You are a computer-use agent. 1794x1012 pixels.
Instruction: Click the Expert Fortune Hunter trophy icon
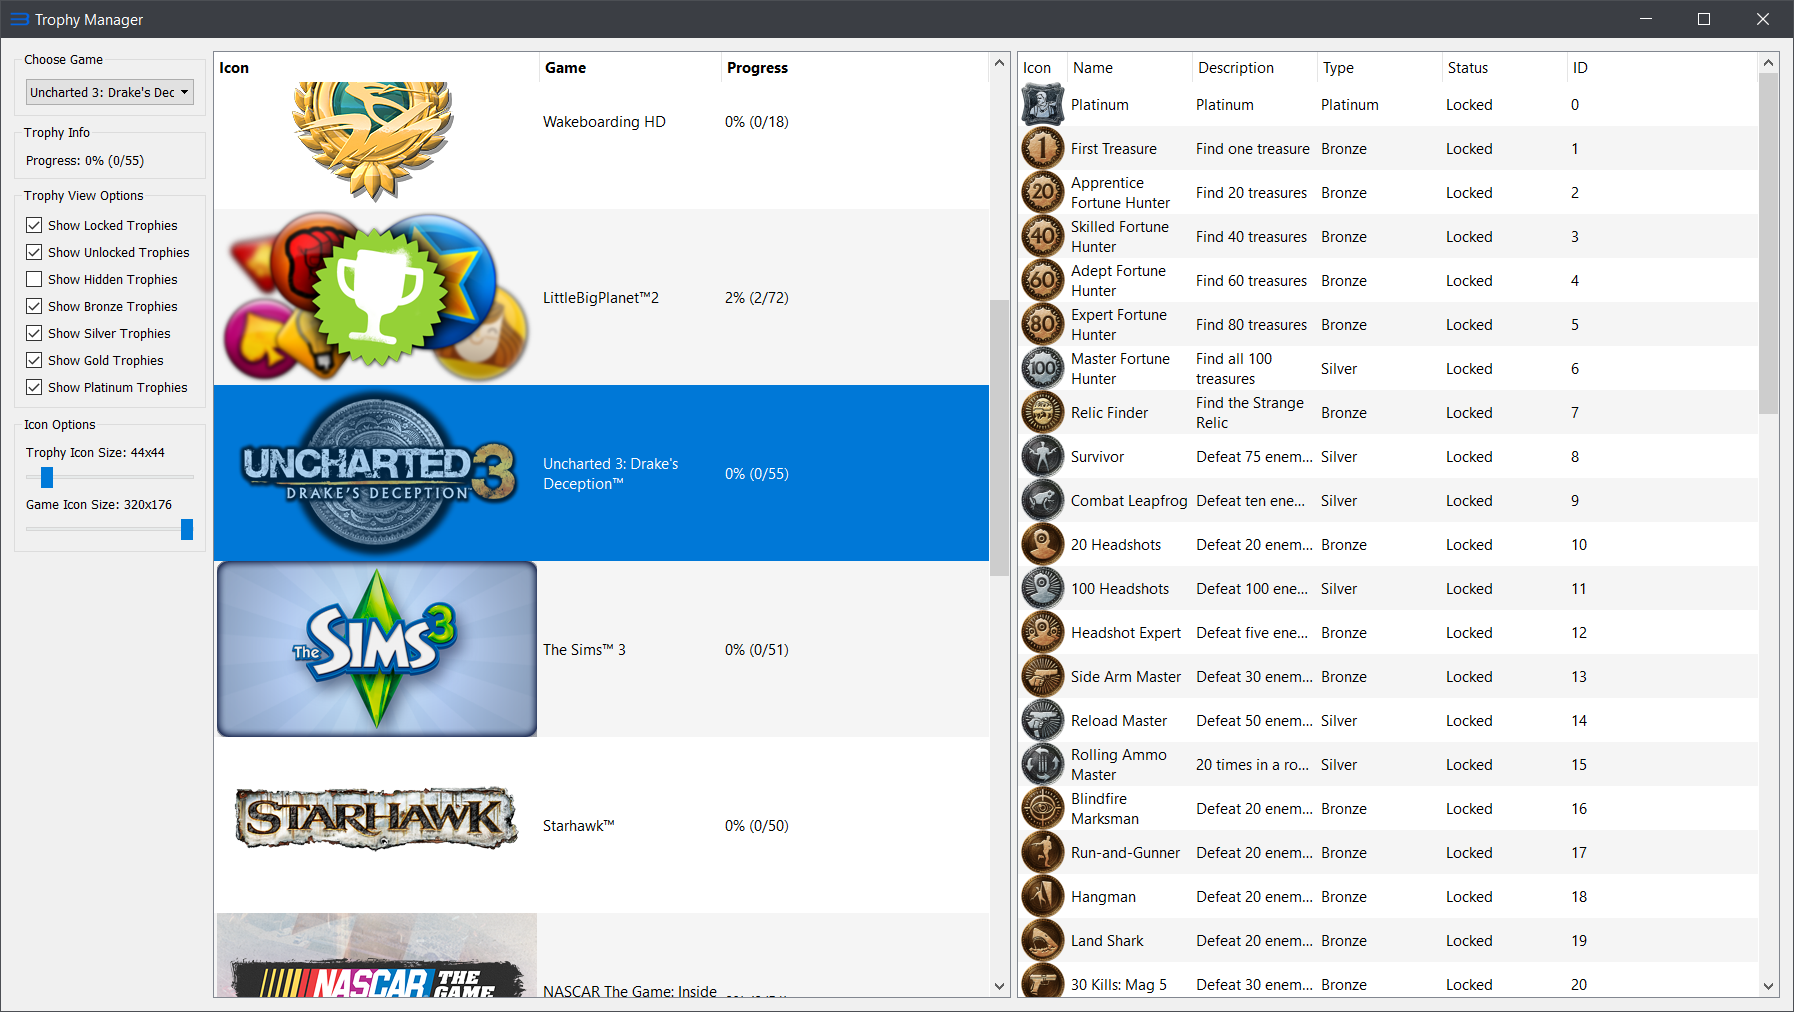pos(1042,325)
